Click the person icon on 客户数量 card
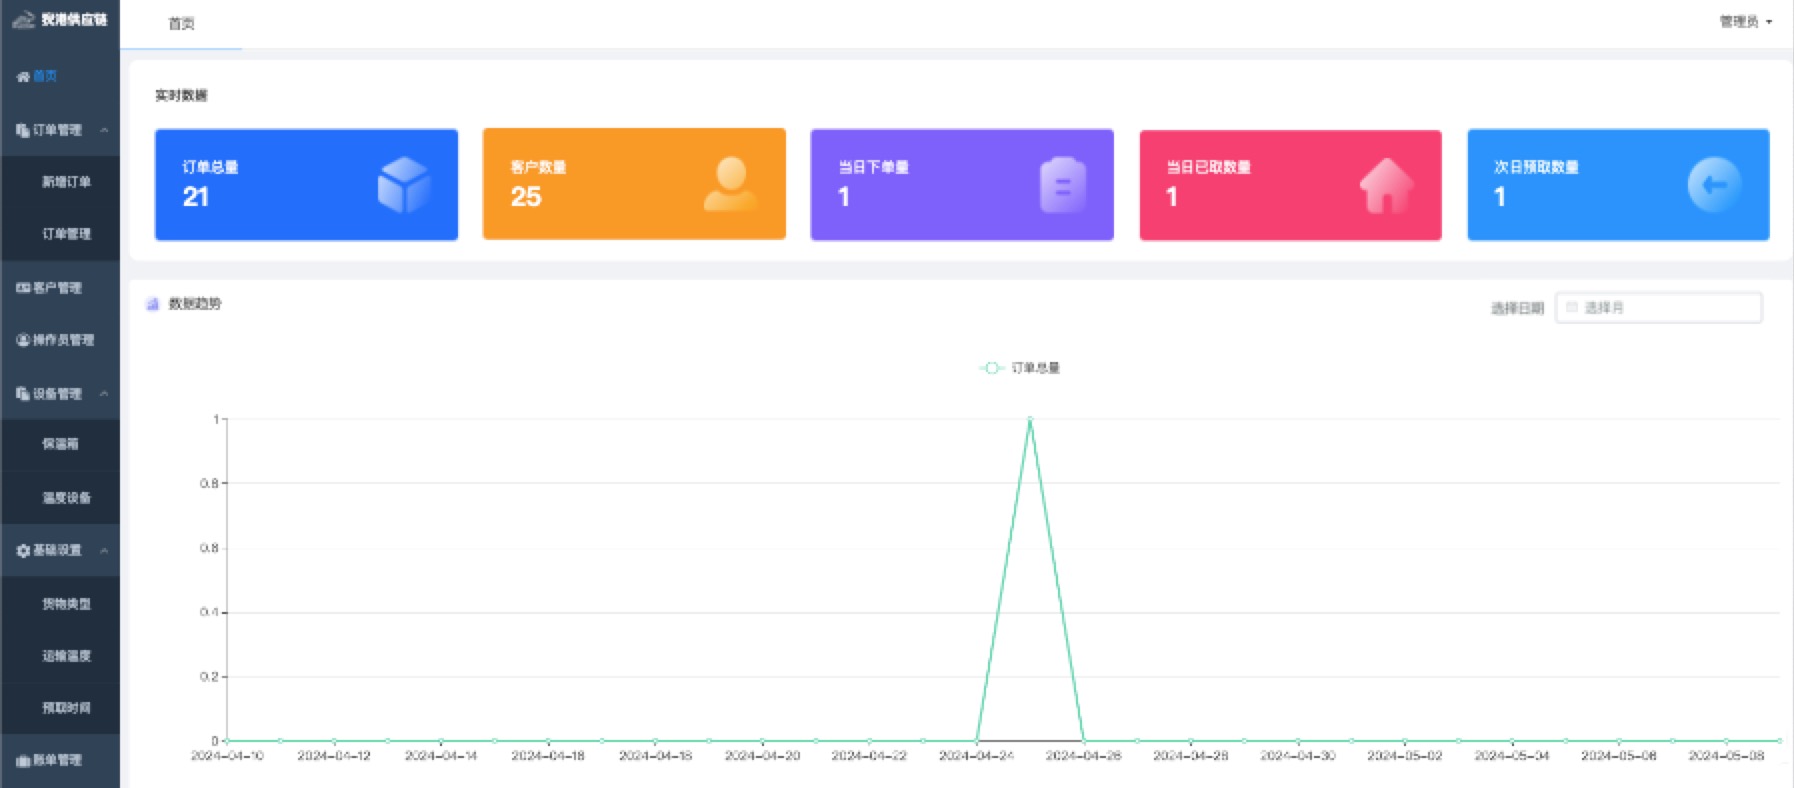The image size is (1794, 788). click(x=731, y=184)
